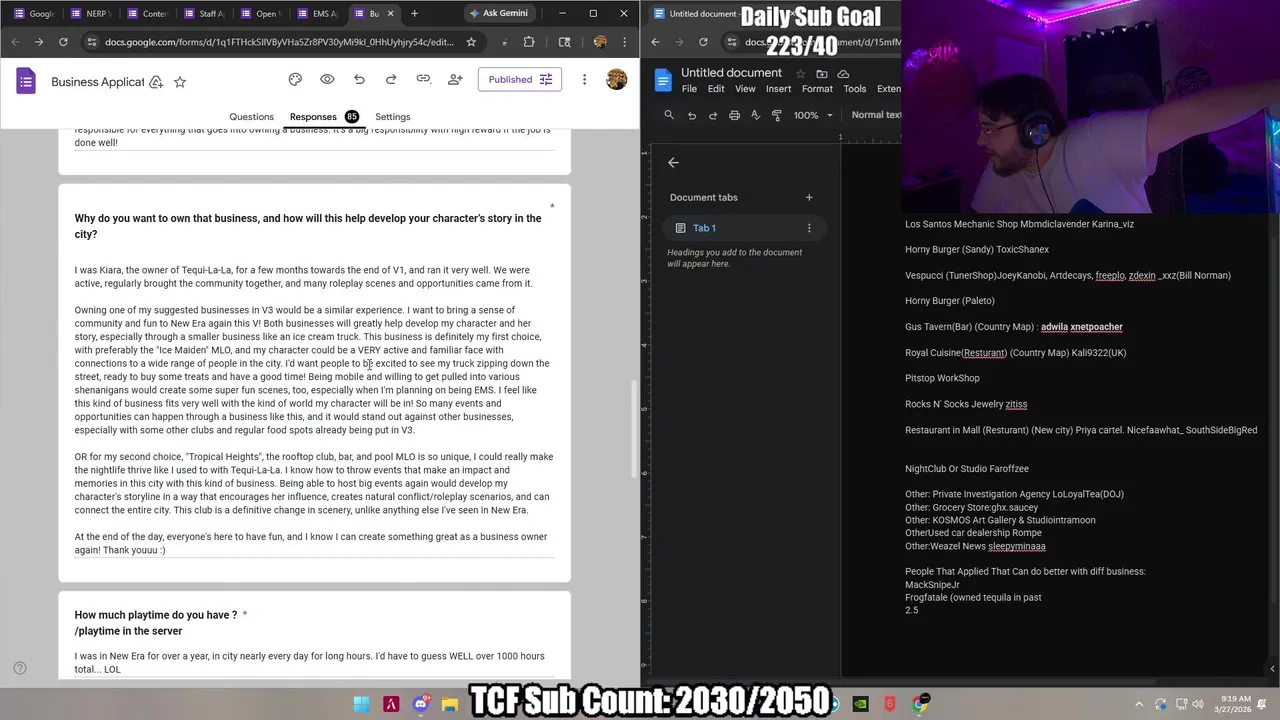
Task: Go back in the Docs browser window
Action: tap(655, 42)
